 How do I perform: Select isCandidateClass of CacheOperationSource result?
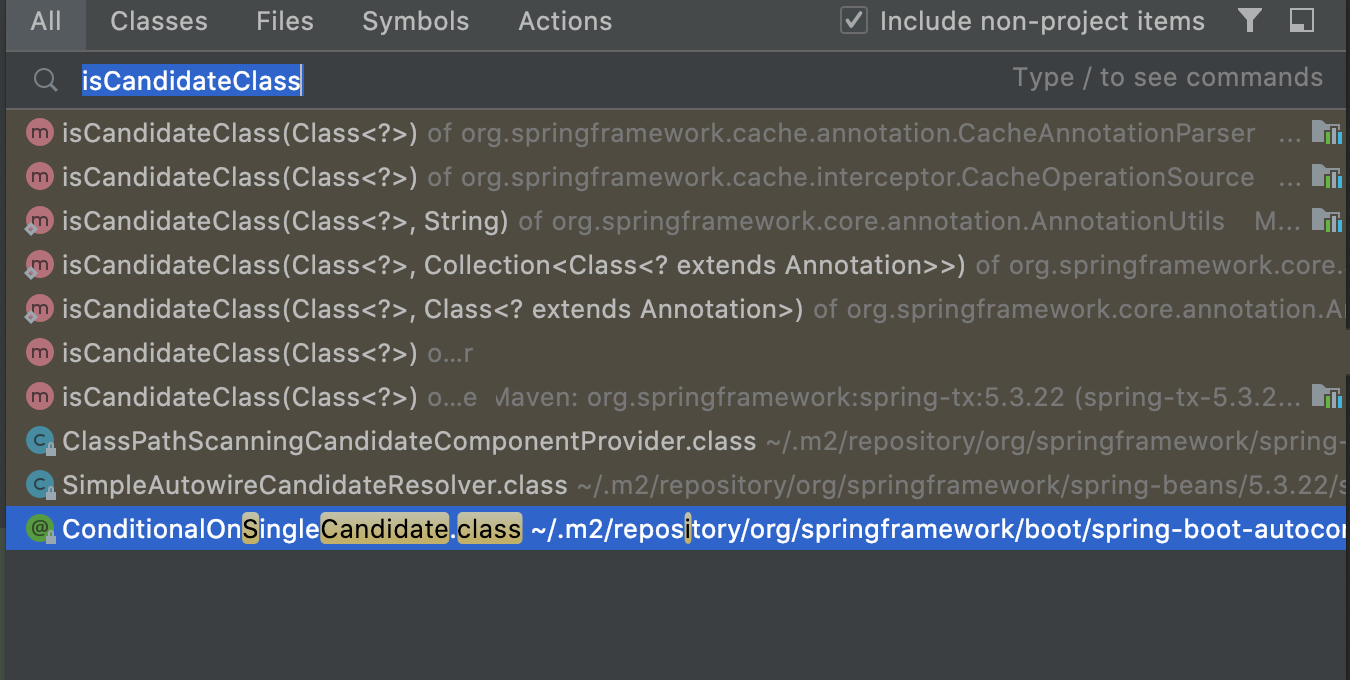click(675, 177)
